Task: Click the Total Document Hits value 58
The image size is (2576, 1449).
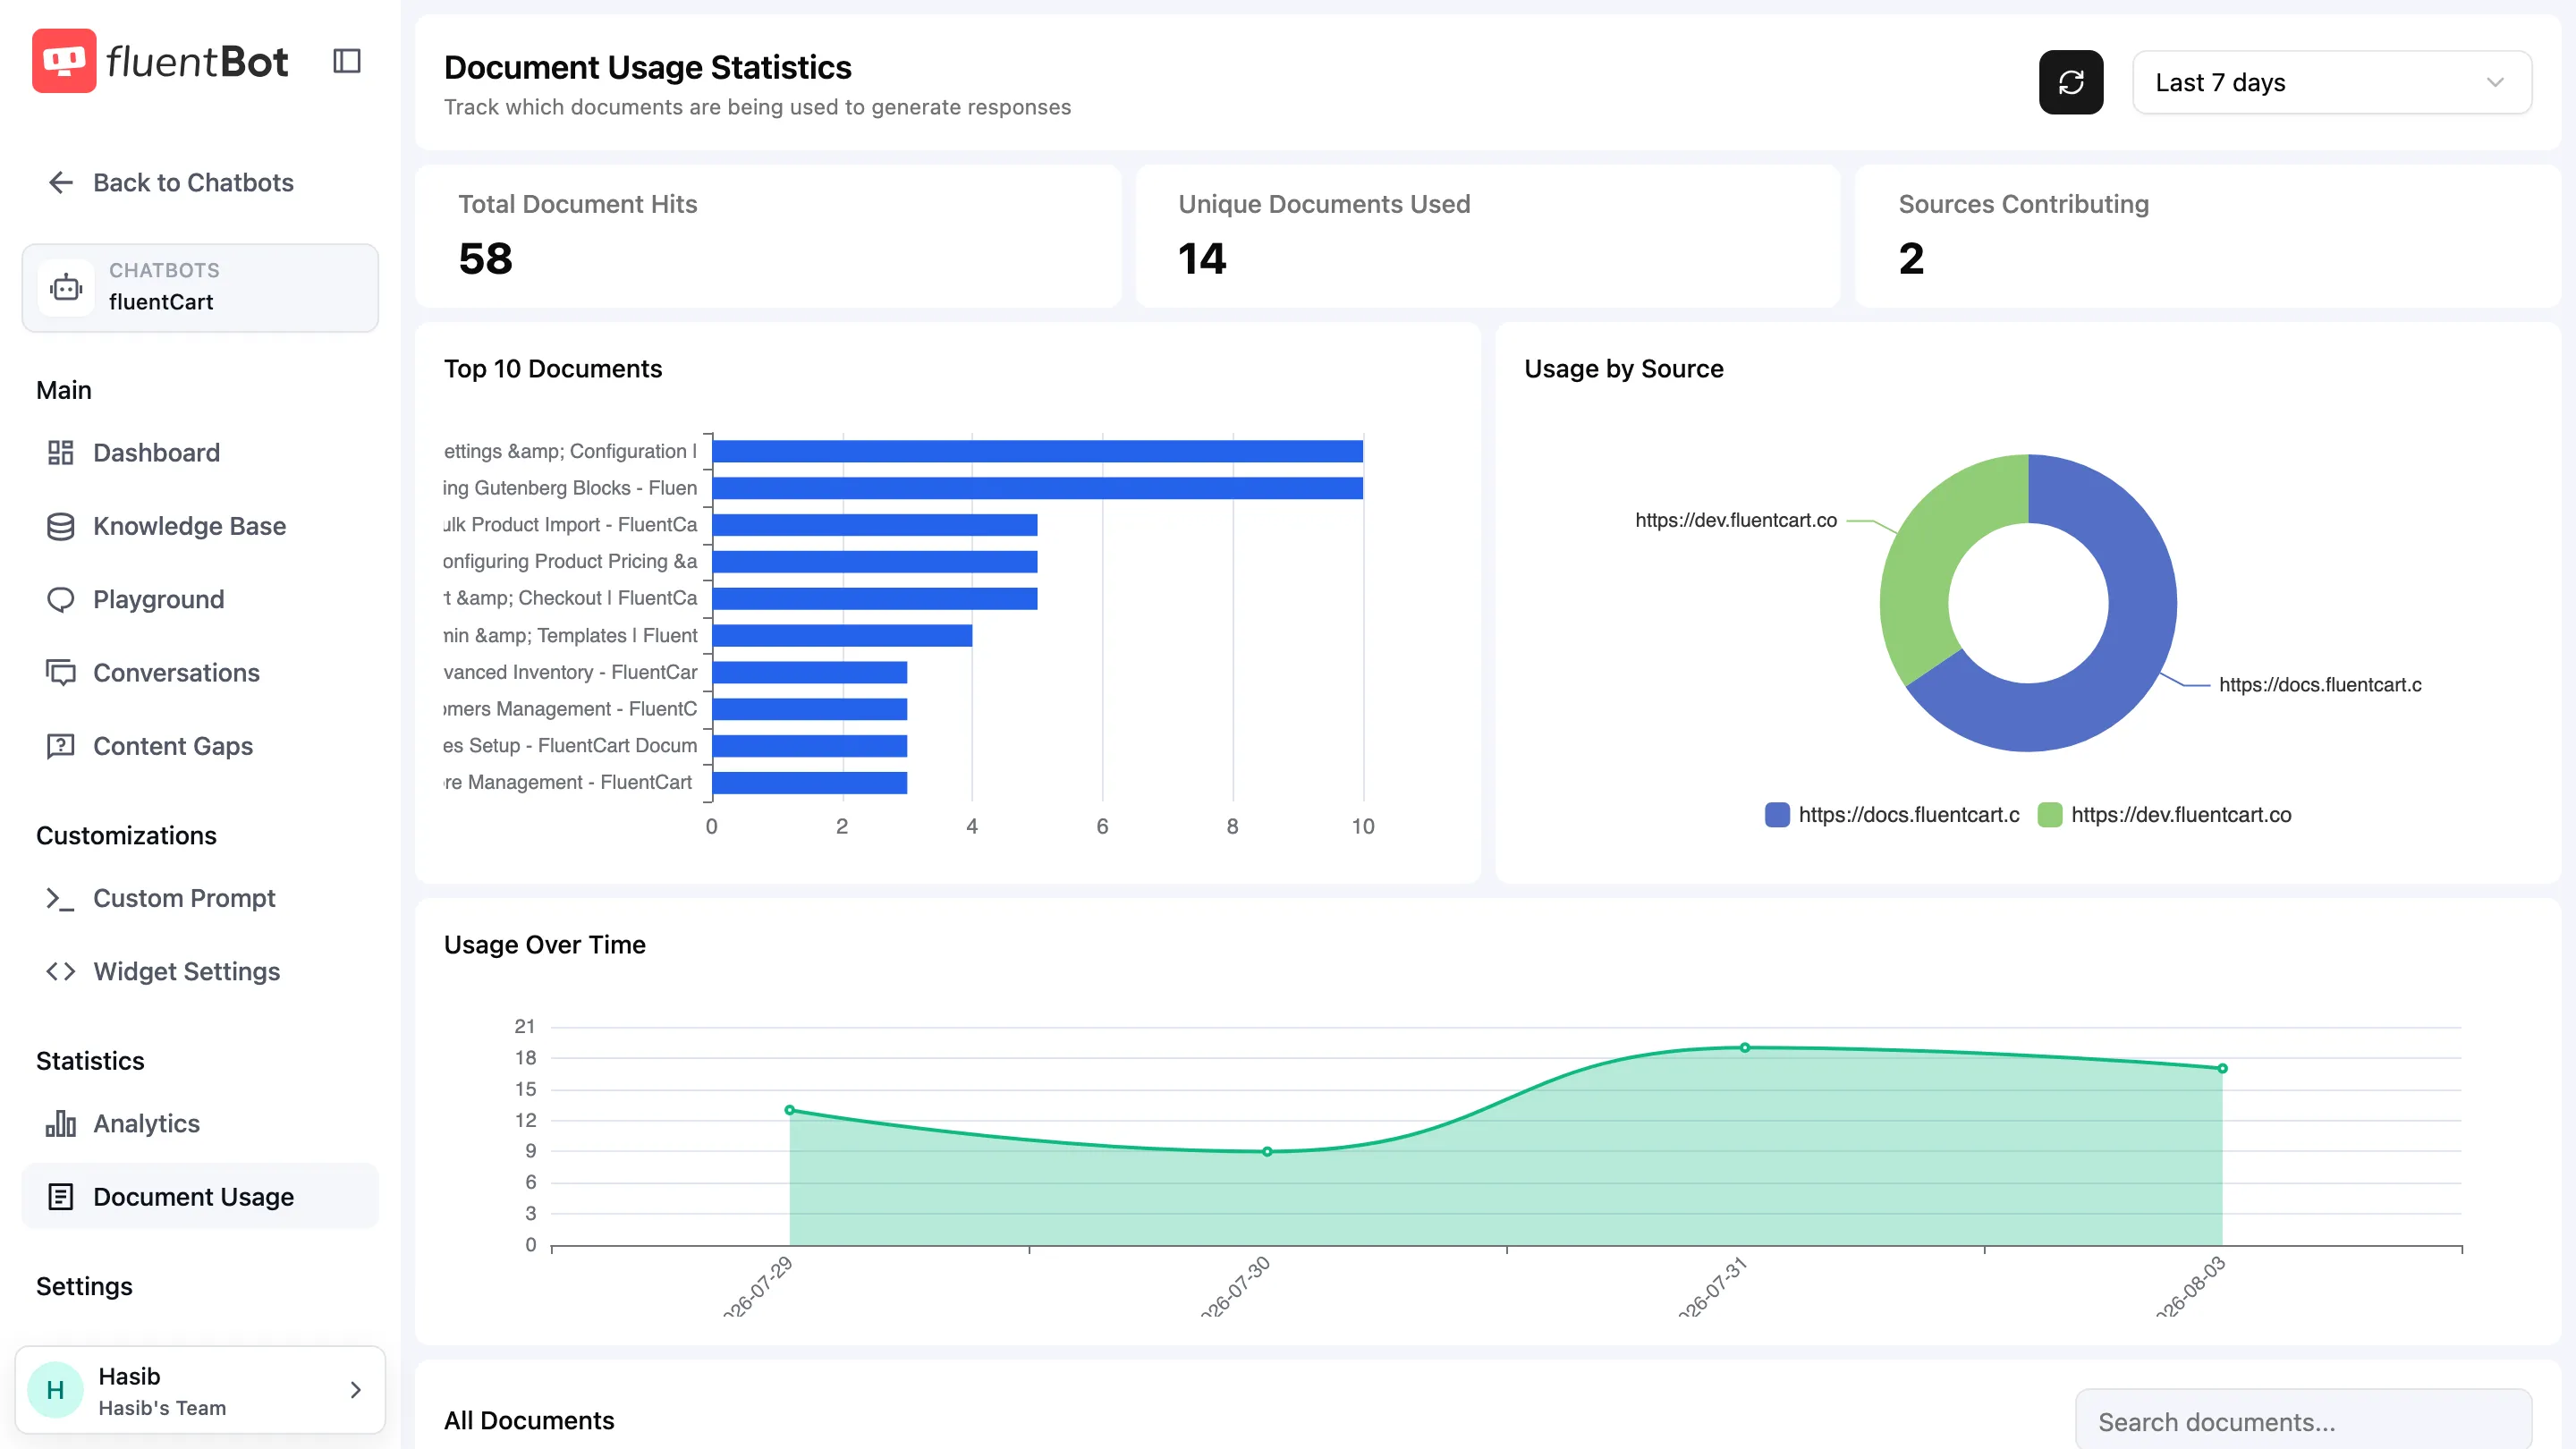Action: pos(485,259)
